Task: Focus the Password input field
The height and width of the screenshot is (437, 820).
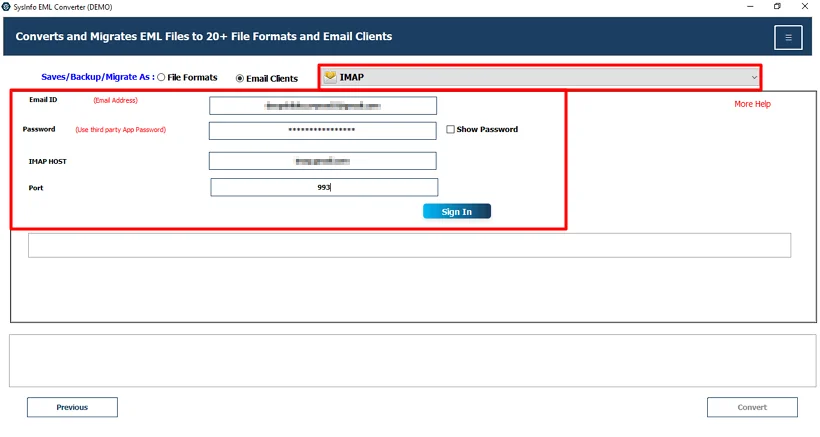Action: [323, 131]
